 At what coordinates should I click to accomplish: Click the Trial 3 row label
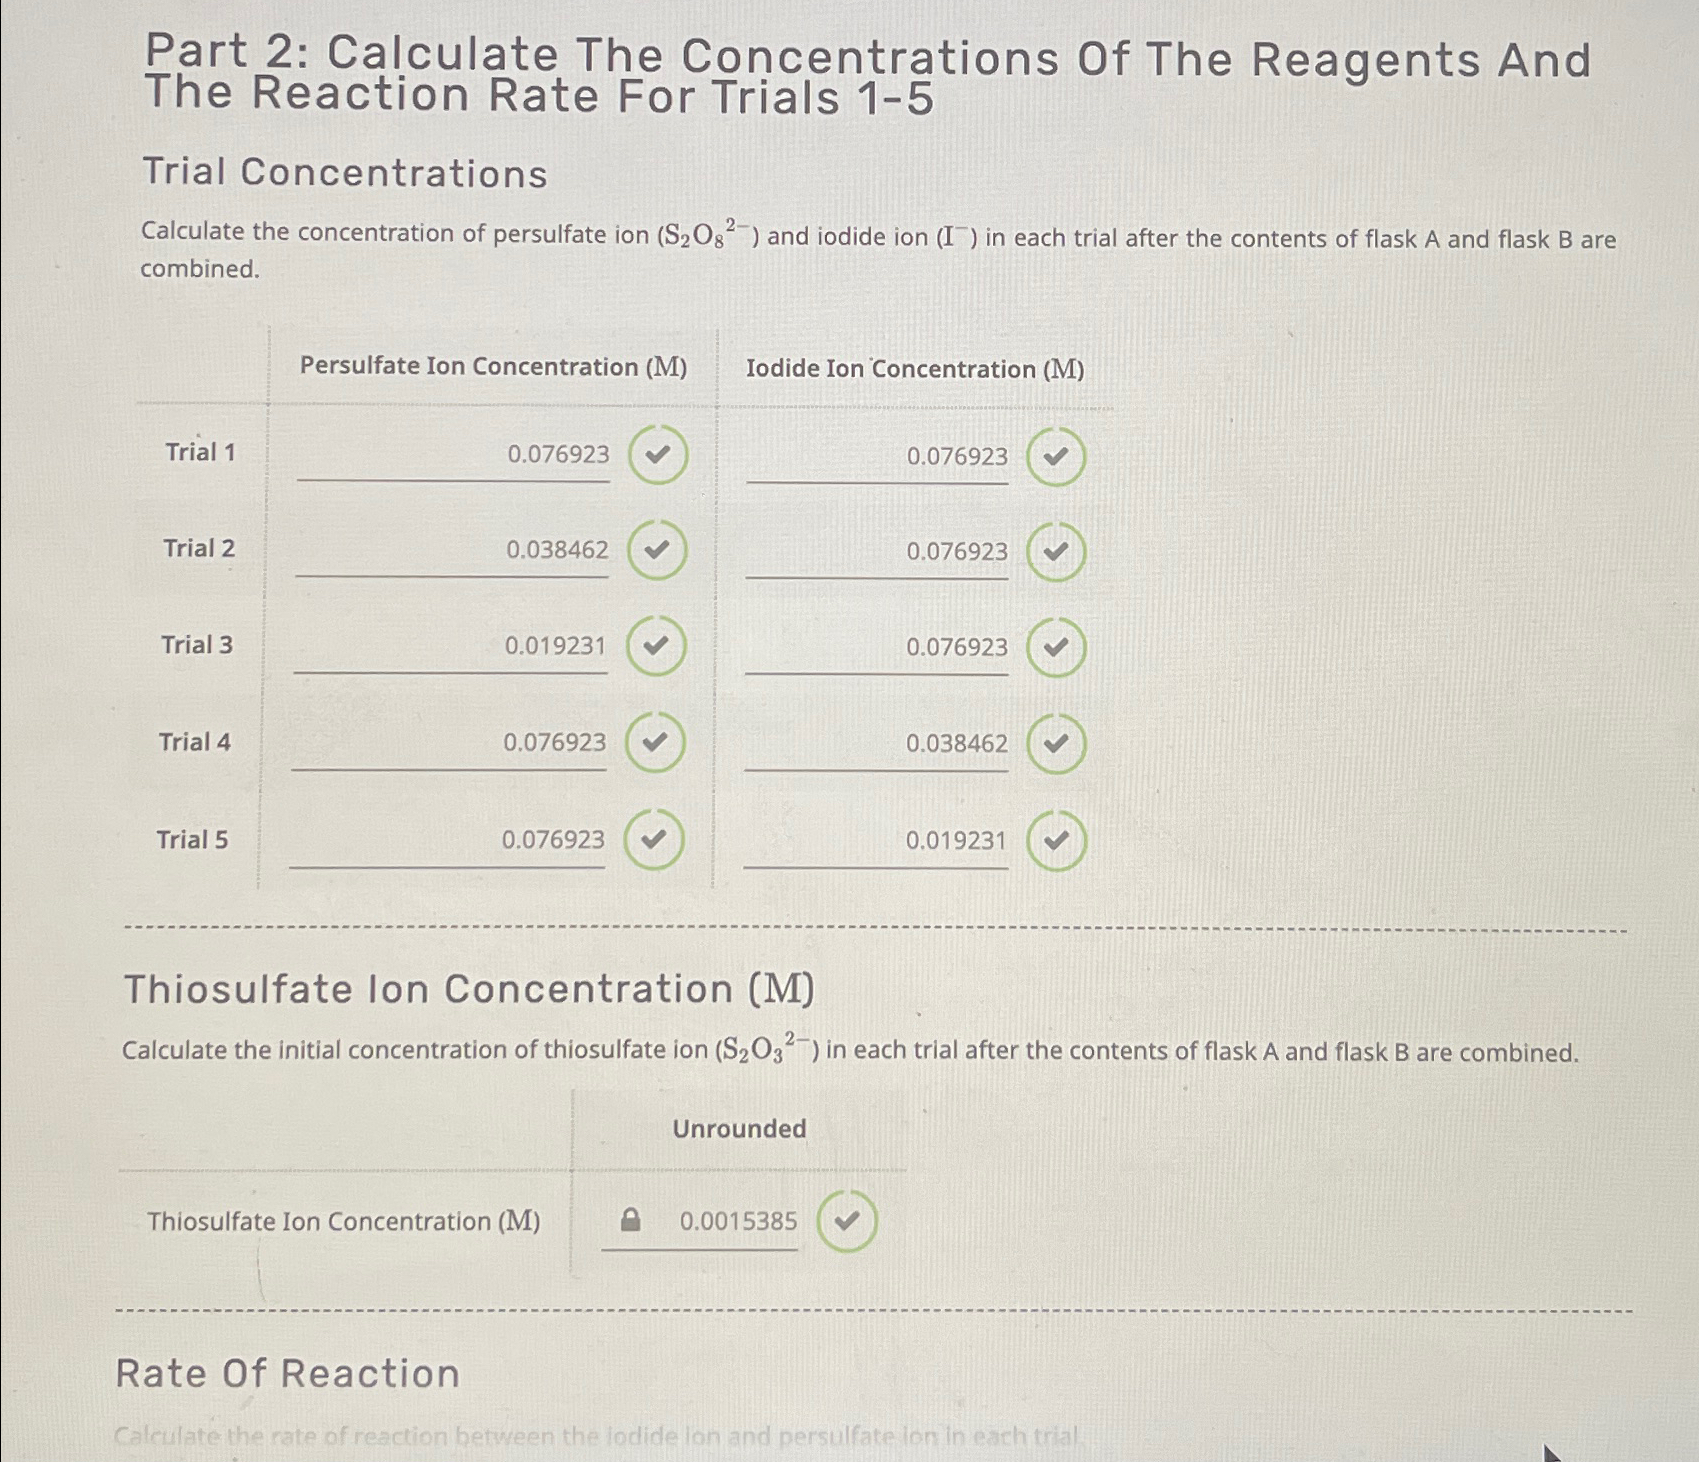click(x=196, y=646)
